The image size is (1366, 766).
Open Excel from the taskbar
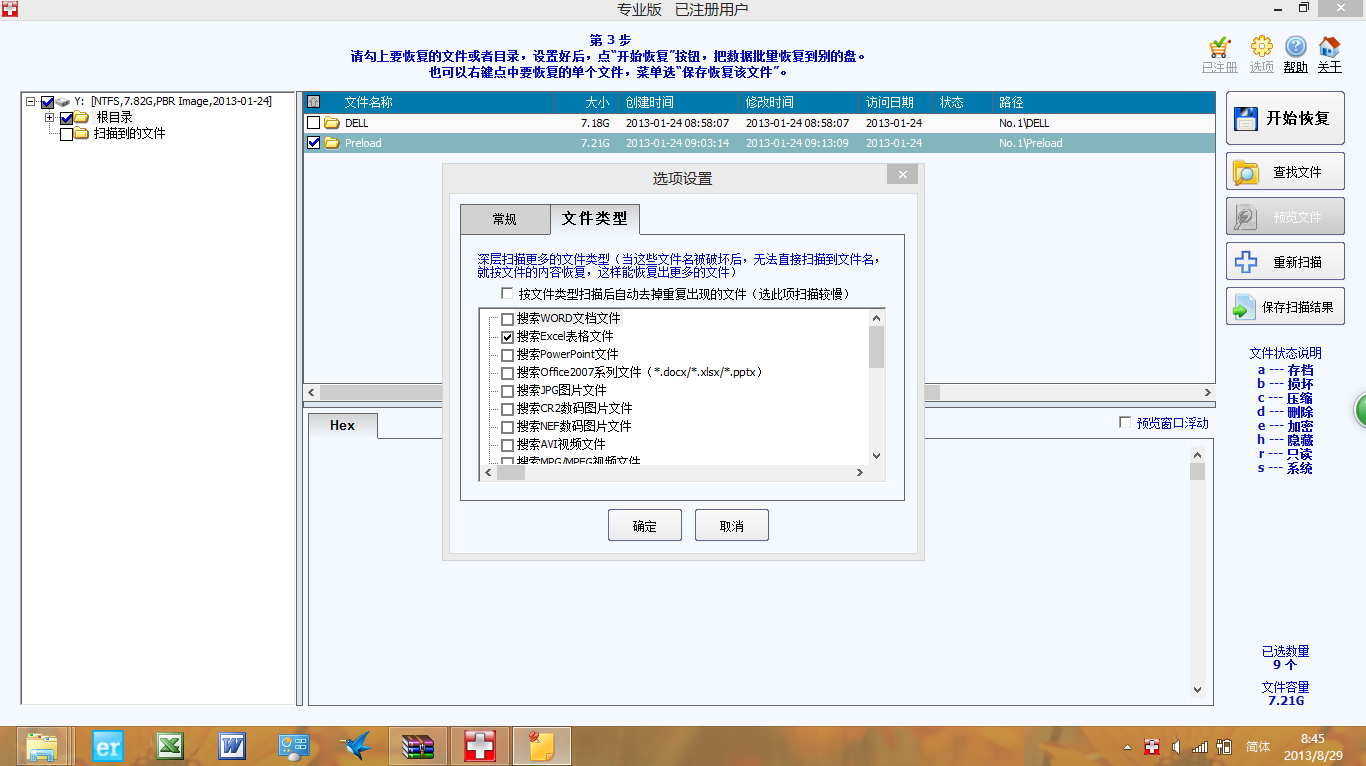point(170,745)
